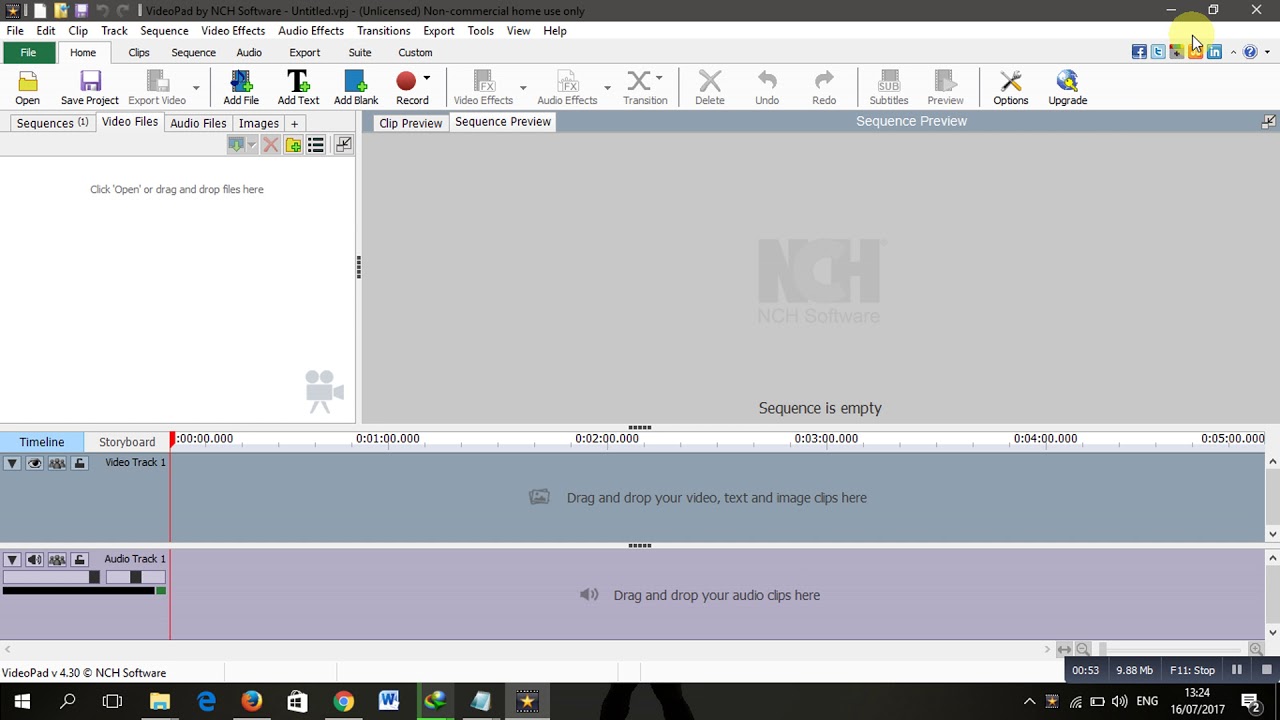Open the Audio Effects dropdown arrow
The image size is (1280, 720).
(x=607, y=88)
